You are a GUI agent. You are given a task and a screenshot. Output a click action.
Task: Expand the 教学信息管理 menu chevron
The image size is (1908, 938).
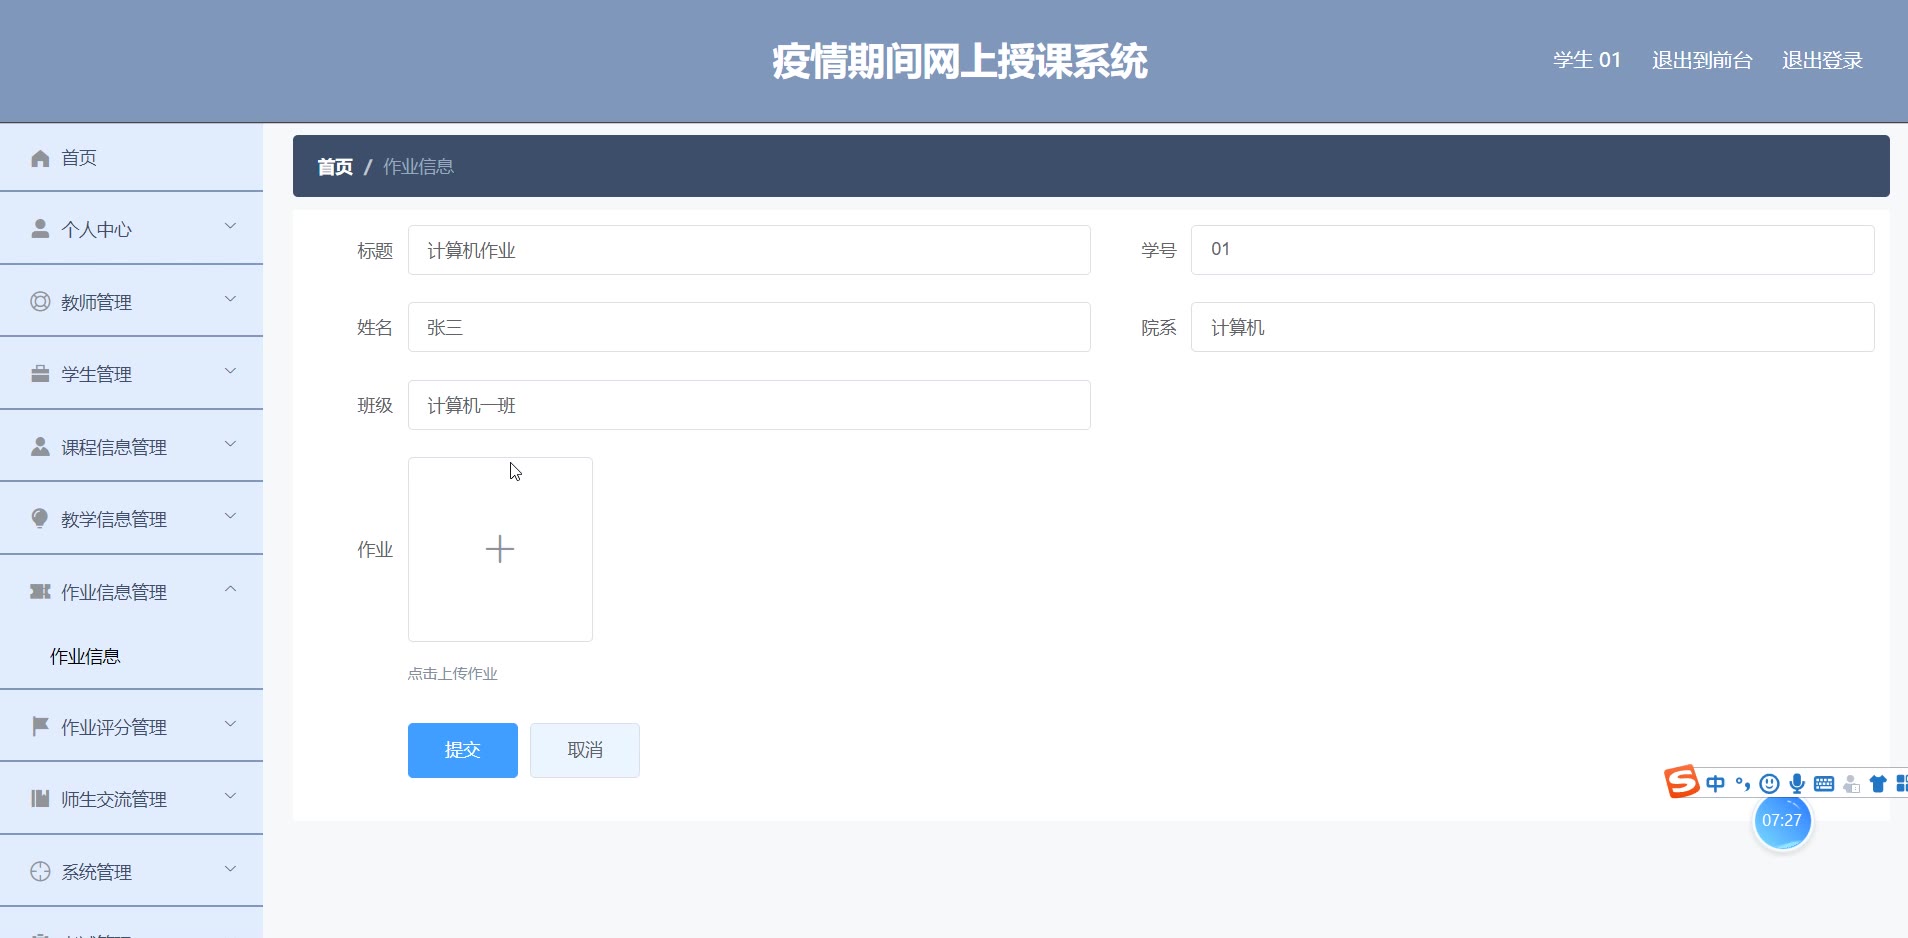tap(230, 516)
